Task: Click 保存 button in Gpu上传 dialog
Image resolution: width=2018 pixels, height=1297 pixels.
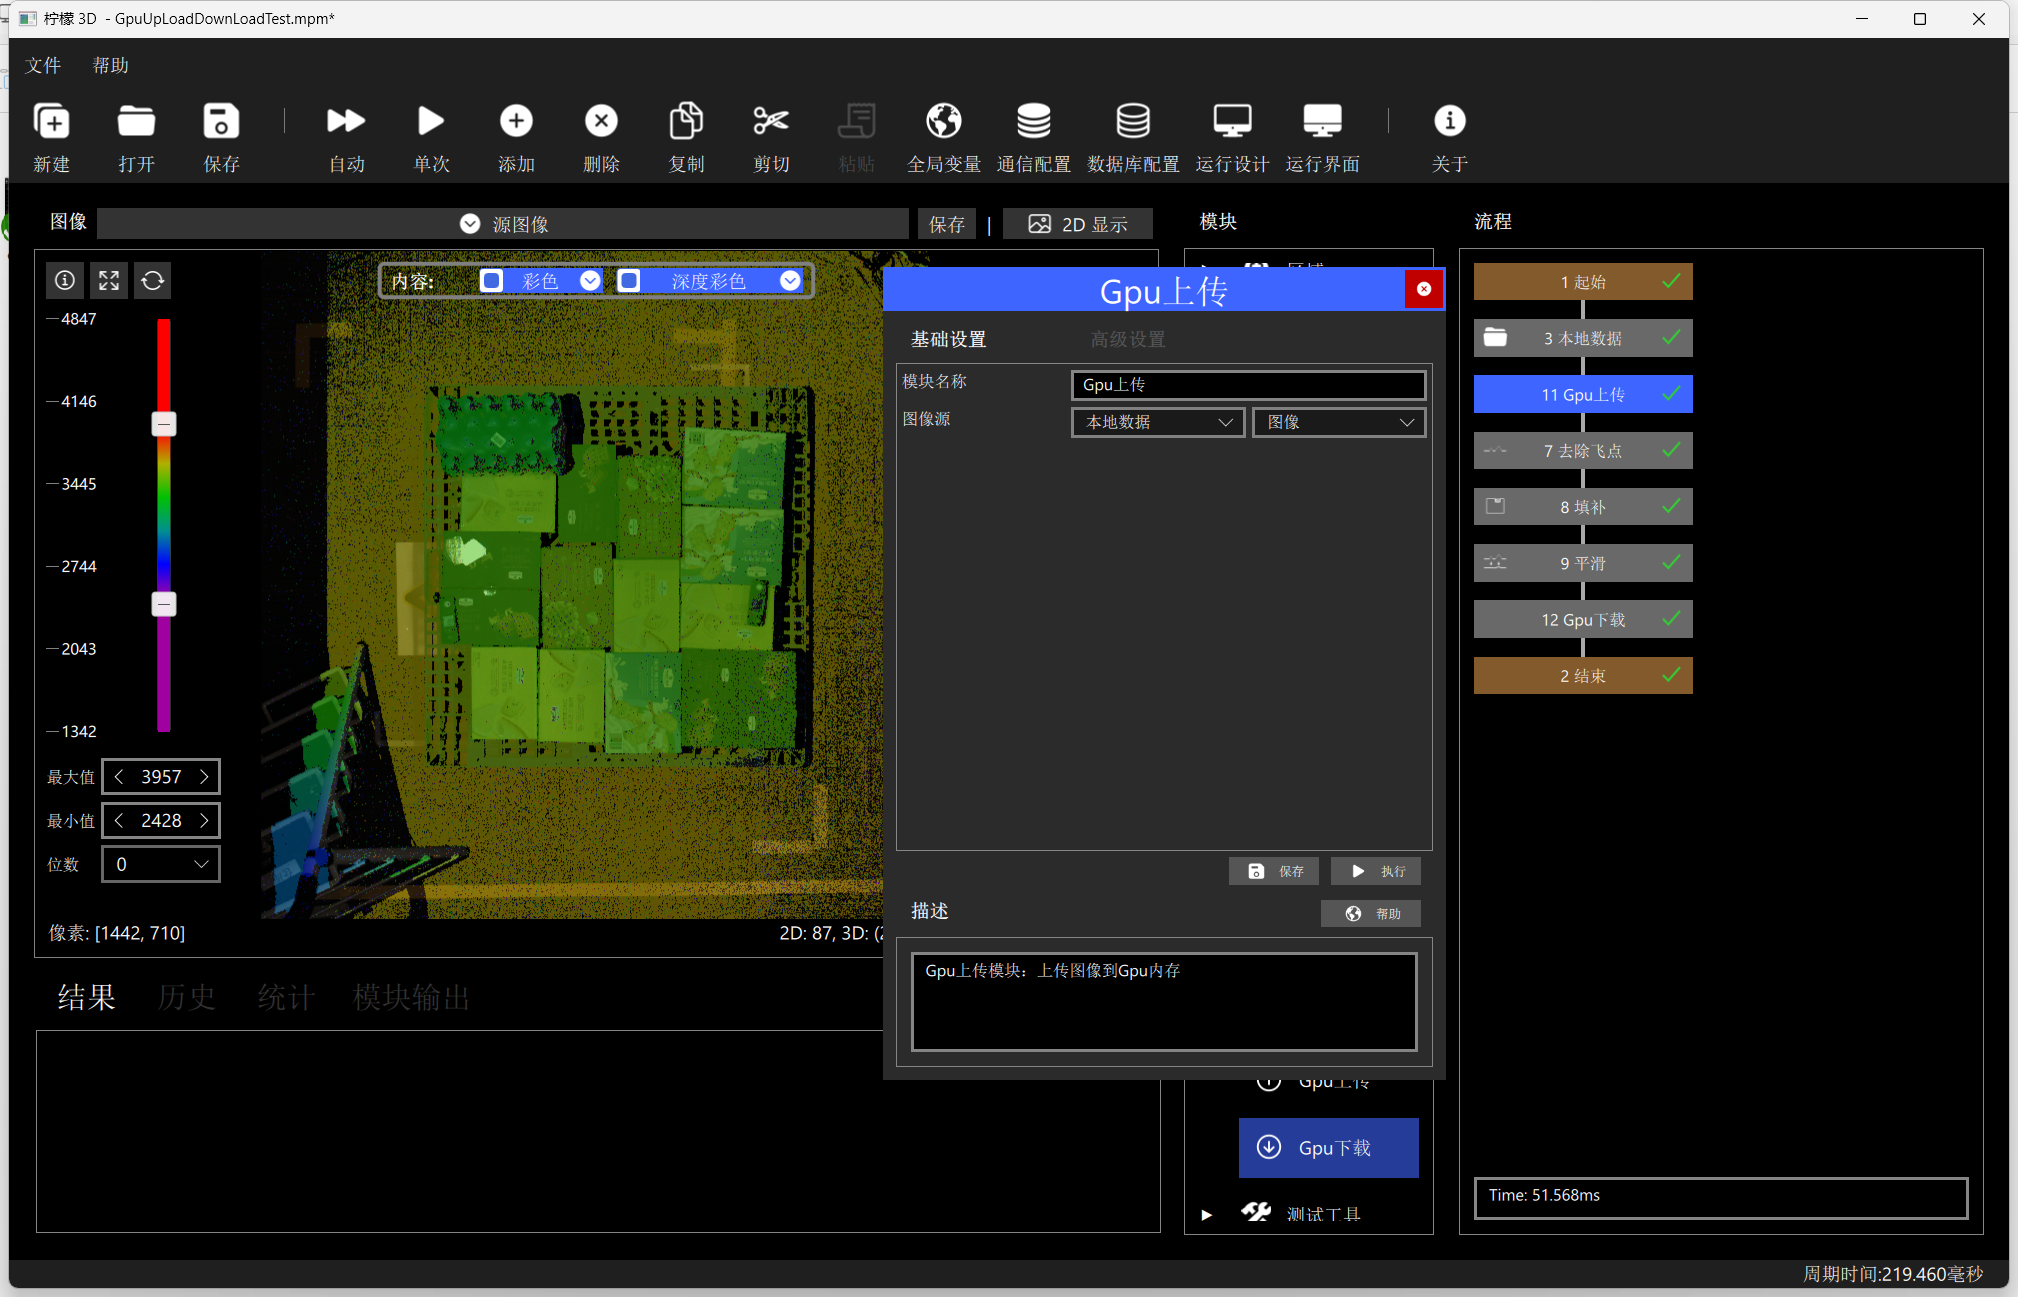Action: [x=1274, y=872]
